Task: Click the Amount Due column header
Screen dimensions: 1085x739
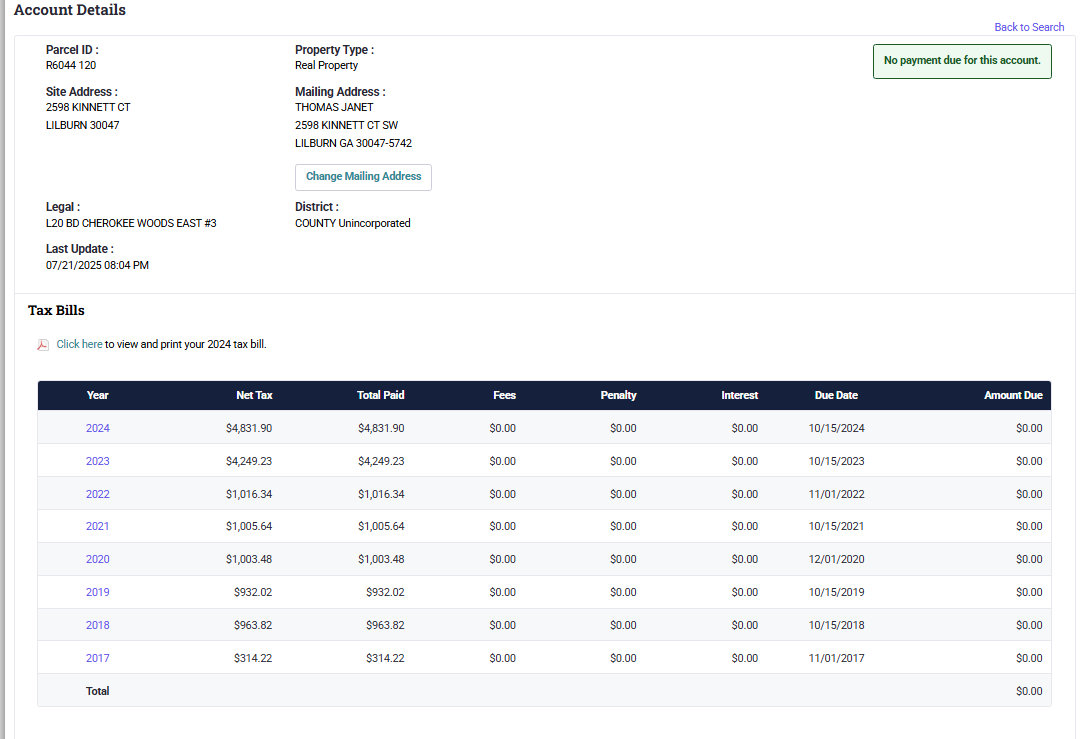Action: pyautogui.click(x=1012, y=395)
